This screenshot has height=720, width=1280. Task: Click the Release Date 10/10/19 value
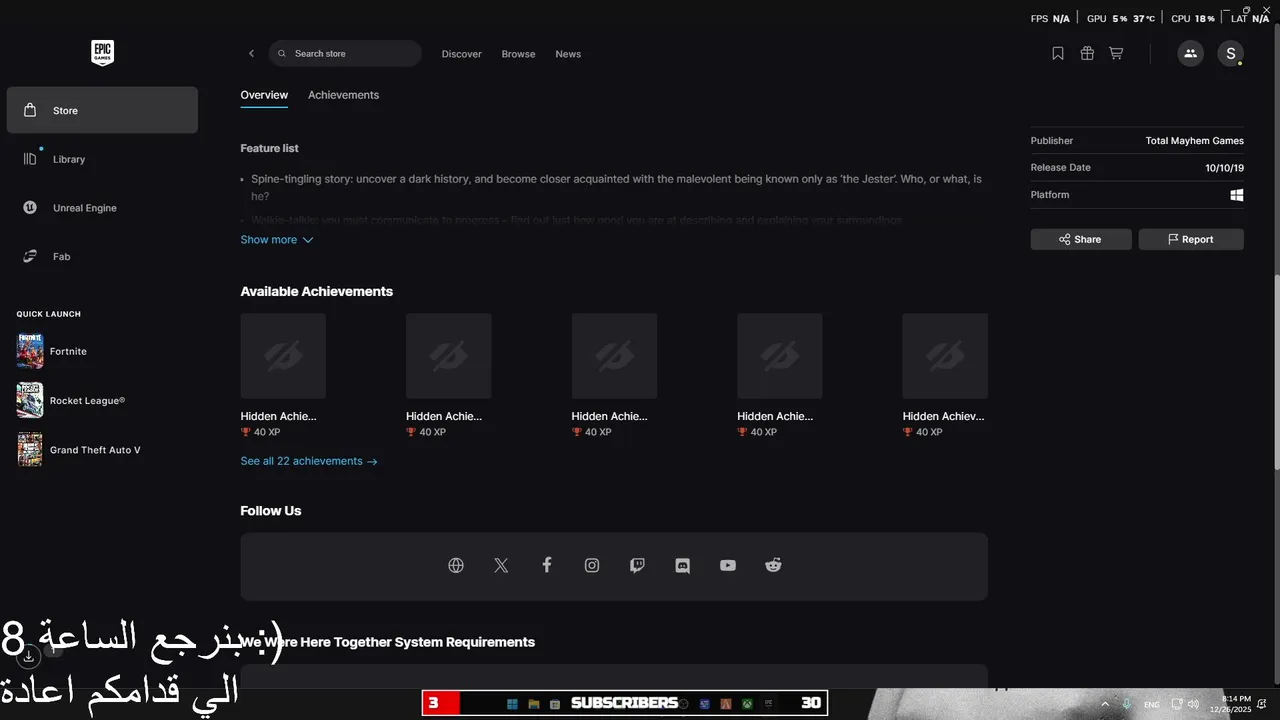[1224, 168]
